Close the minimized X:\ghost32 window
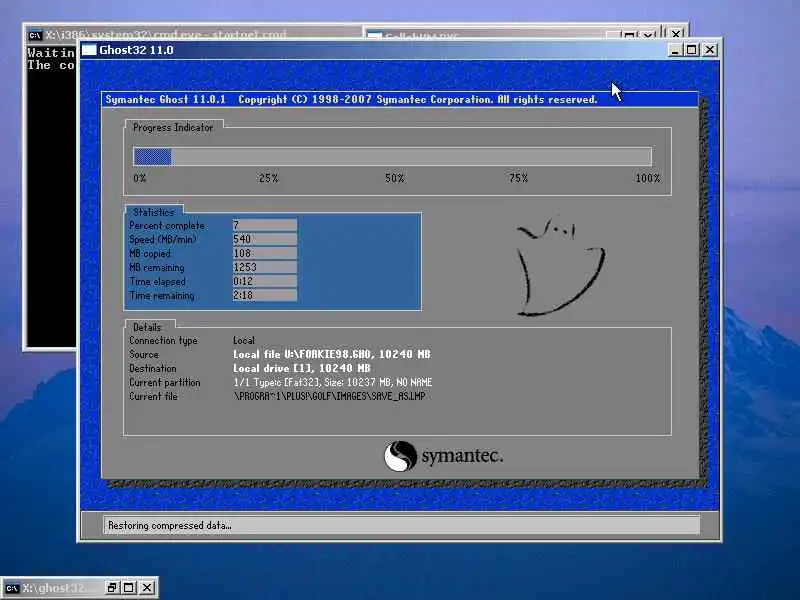Viewport: 800px width, 600px height. point(147,588)
